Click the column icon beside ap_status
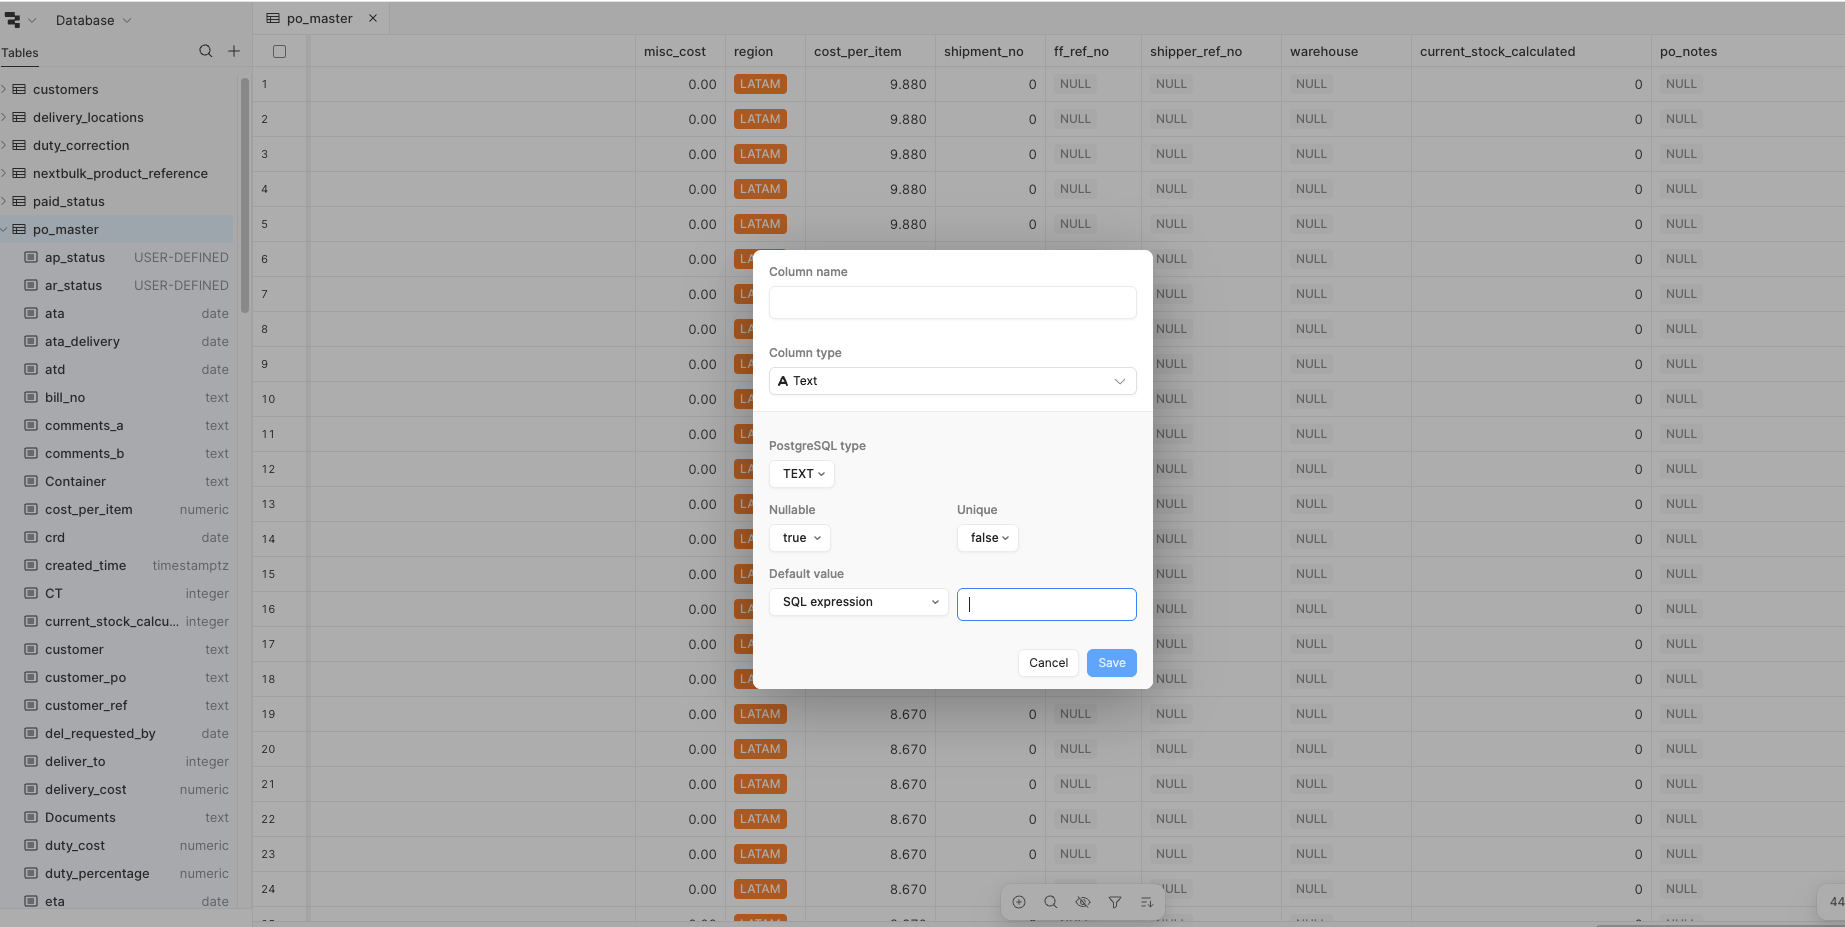The width and height of the screenshot is (1845, 927). point(31,257)
